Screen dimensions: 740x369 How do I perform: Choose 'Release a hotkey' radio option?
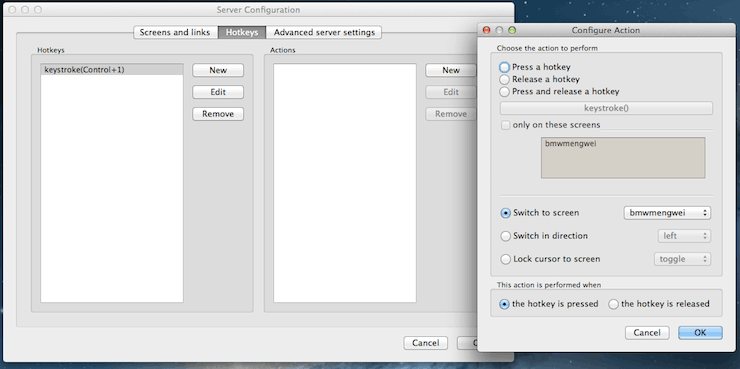(505, 79)
